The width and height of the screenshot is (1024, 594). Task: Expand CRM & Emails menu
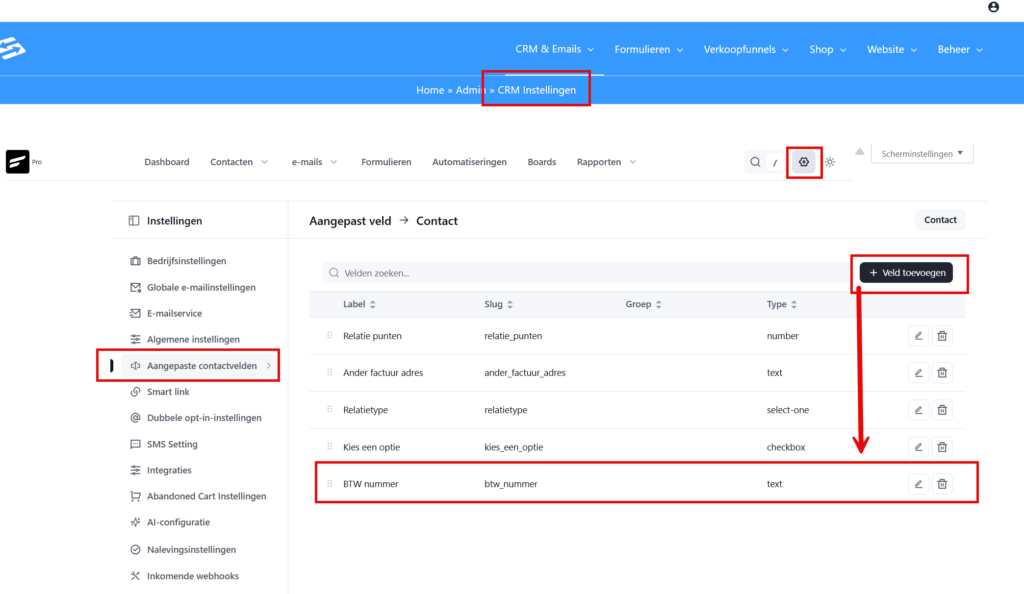tap(554, 49)
